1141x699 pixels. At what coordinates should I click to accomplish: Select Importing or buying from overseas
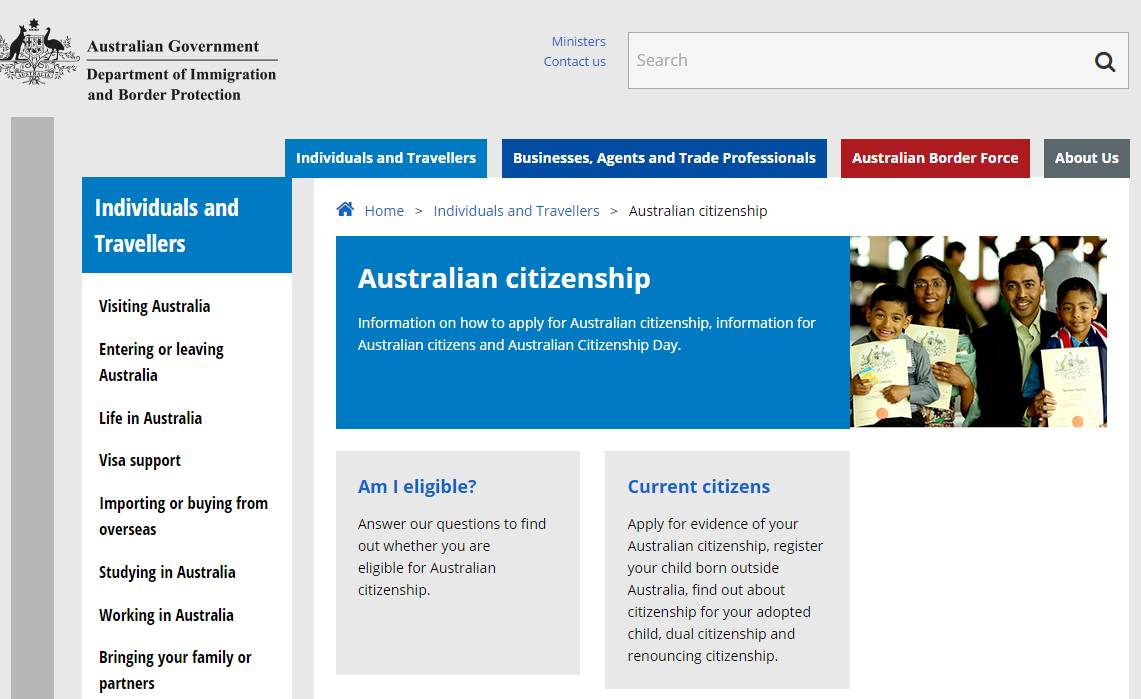coord(183,516)
